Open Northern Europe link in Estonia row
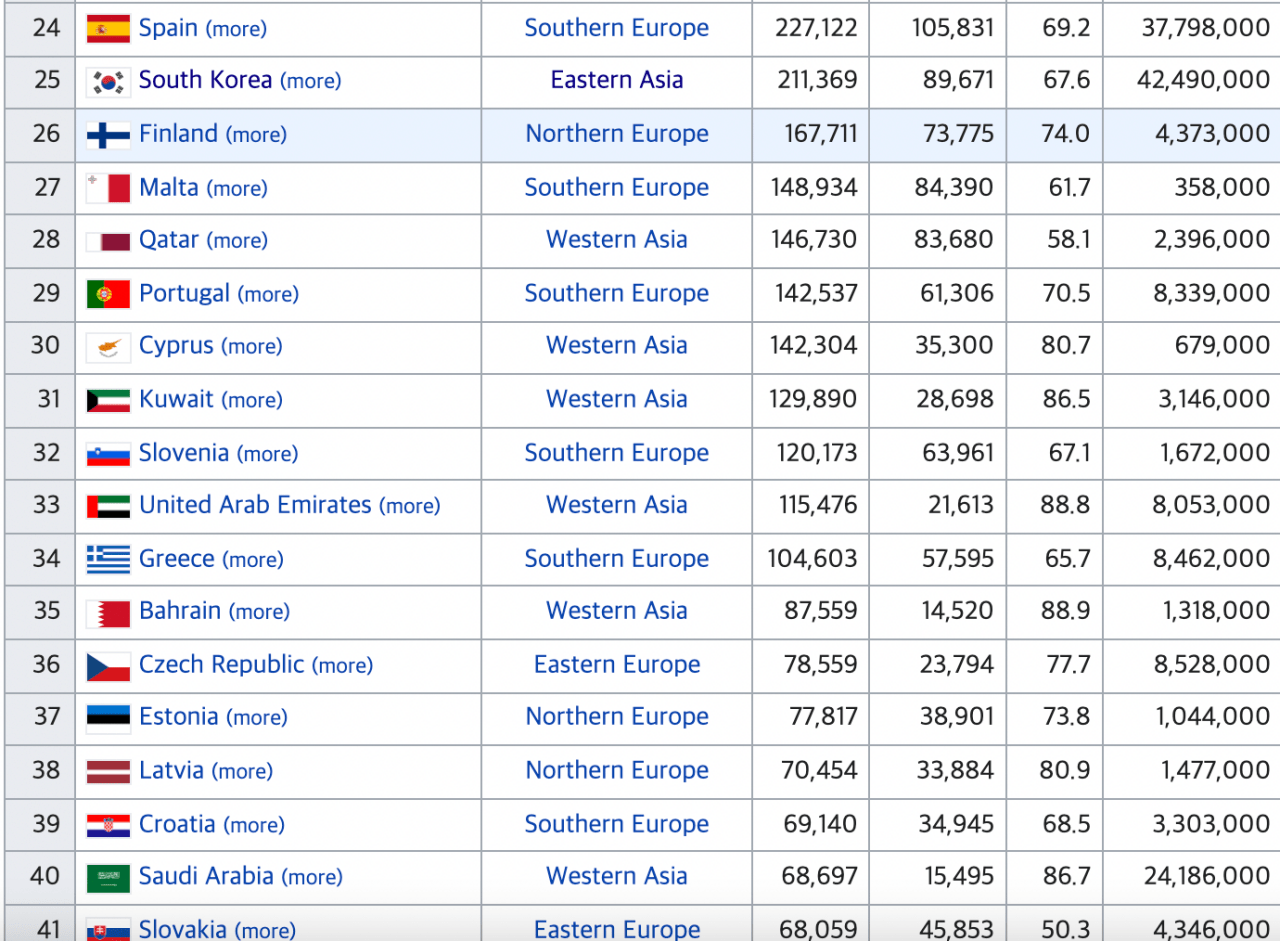This screenshot has height=941, width=1280. (617, 717)
